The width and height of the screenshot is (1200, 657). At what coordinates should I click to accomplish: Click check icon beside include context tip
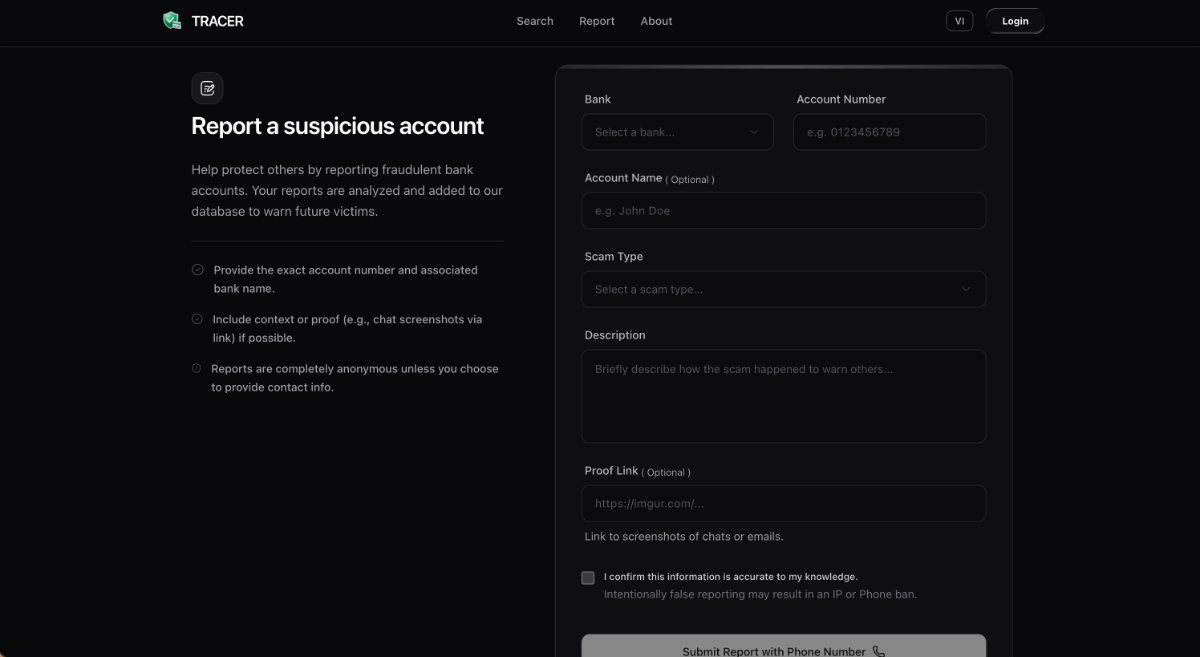pyautogui.click(x=198, y=319)
